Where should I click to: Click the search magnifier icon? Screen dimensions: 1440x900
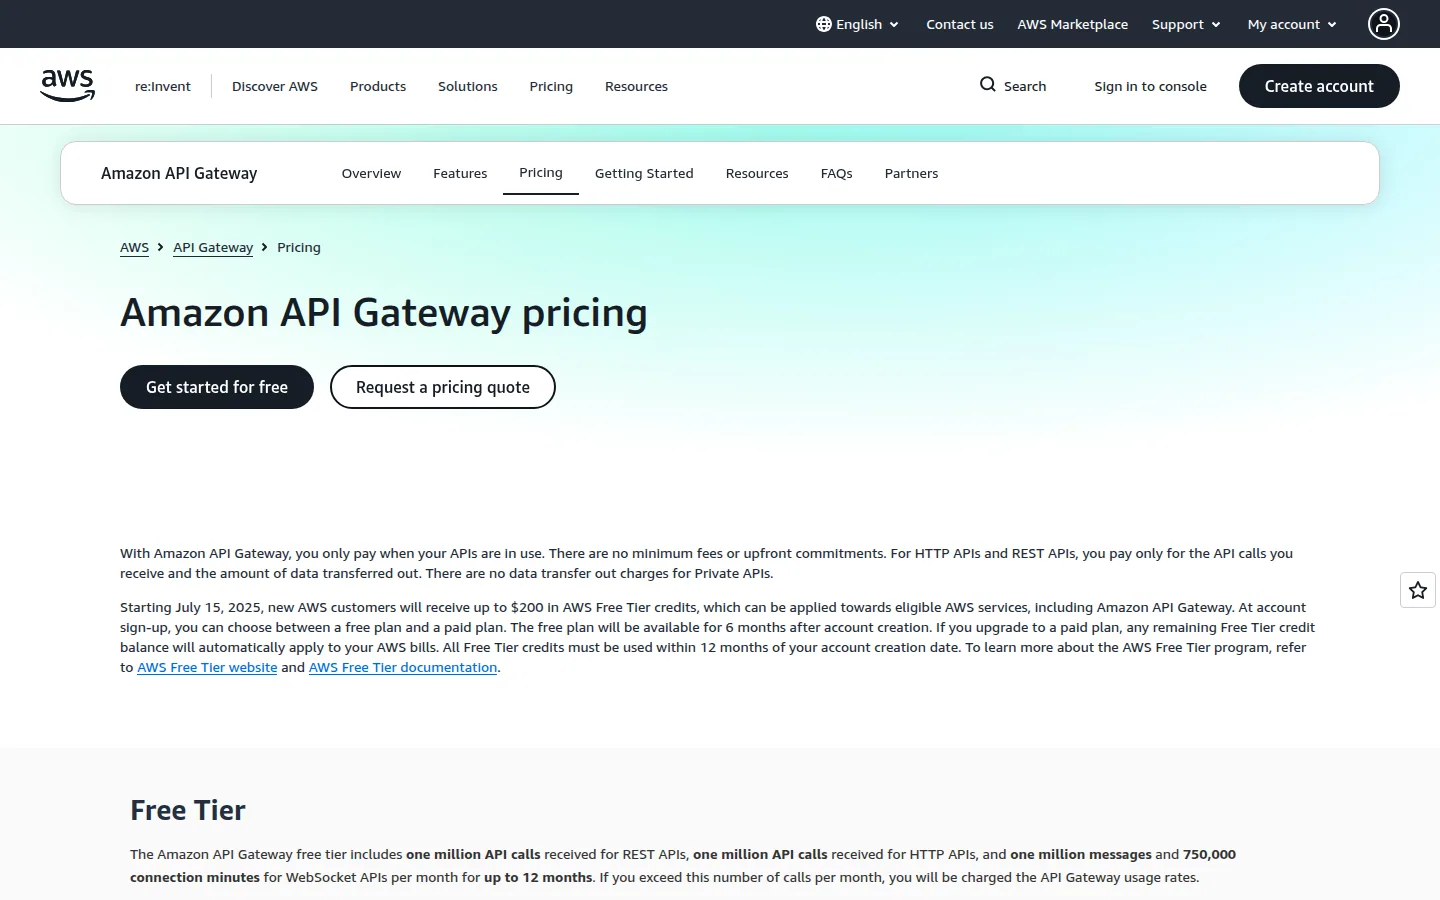tap(988, 85)
